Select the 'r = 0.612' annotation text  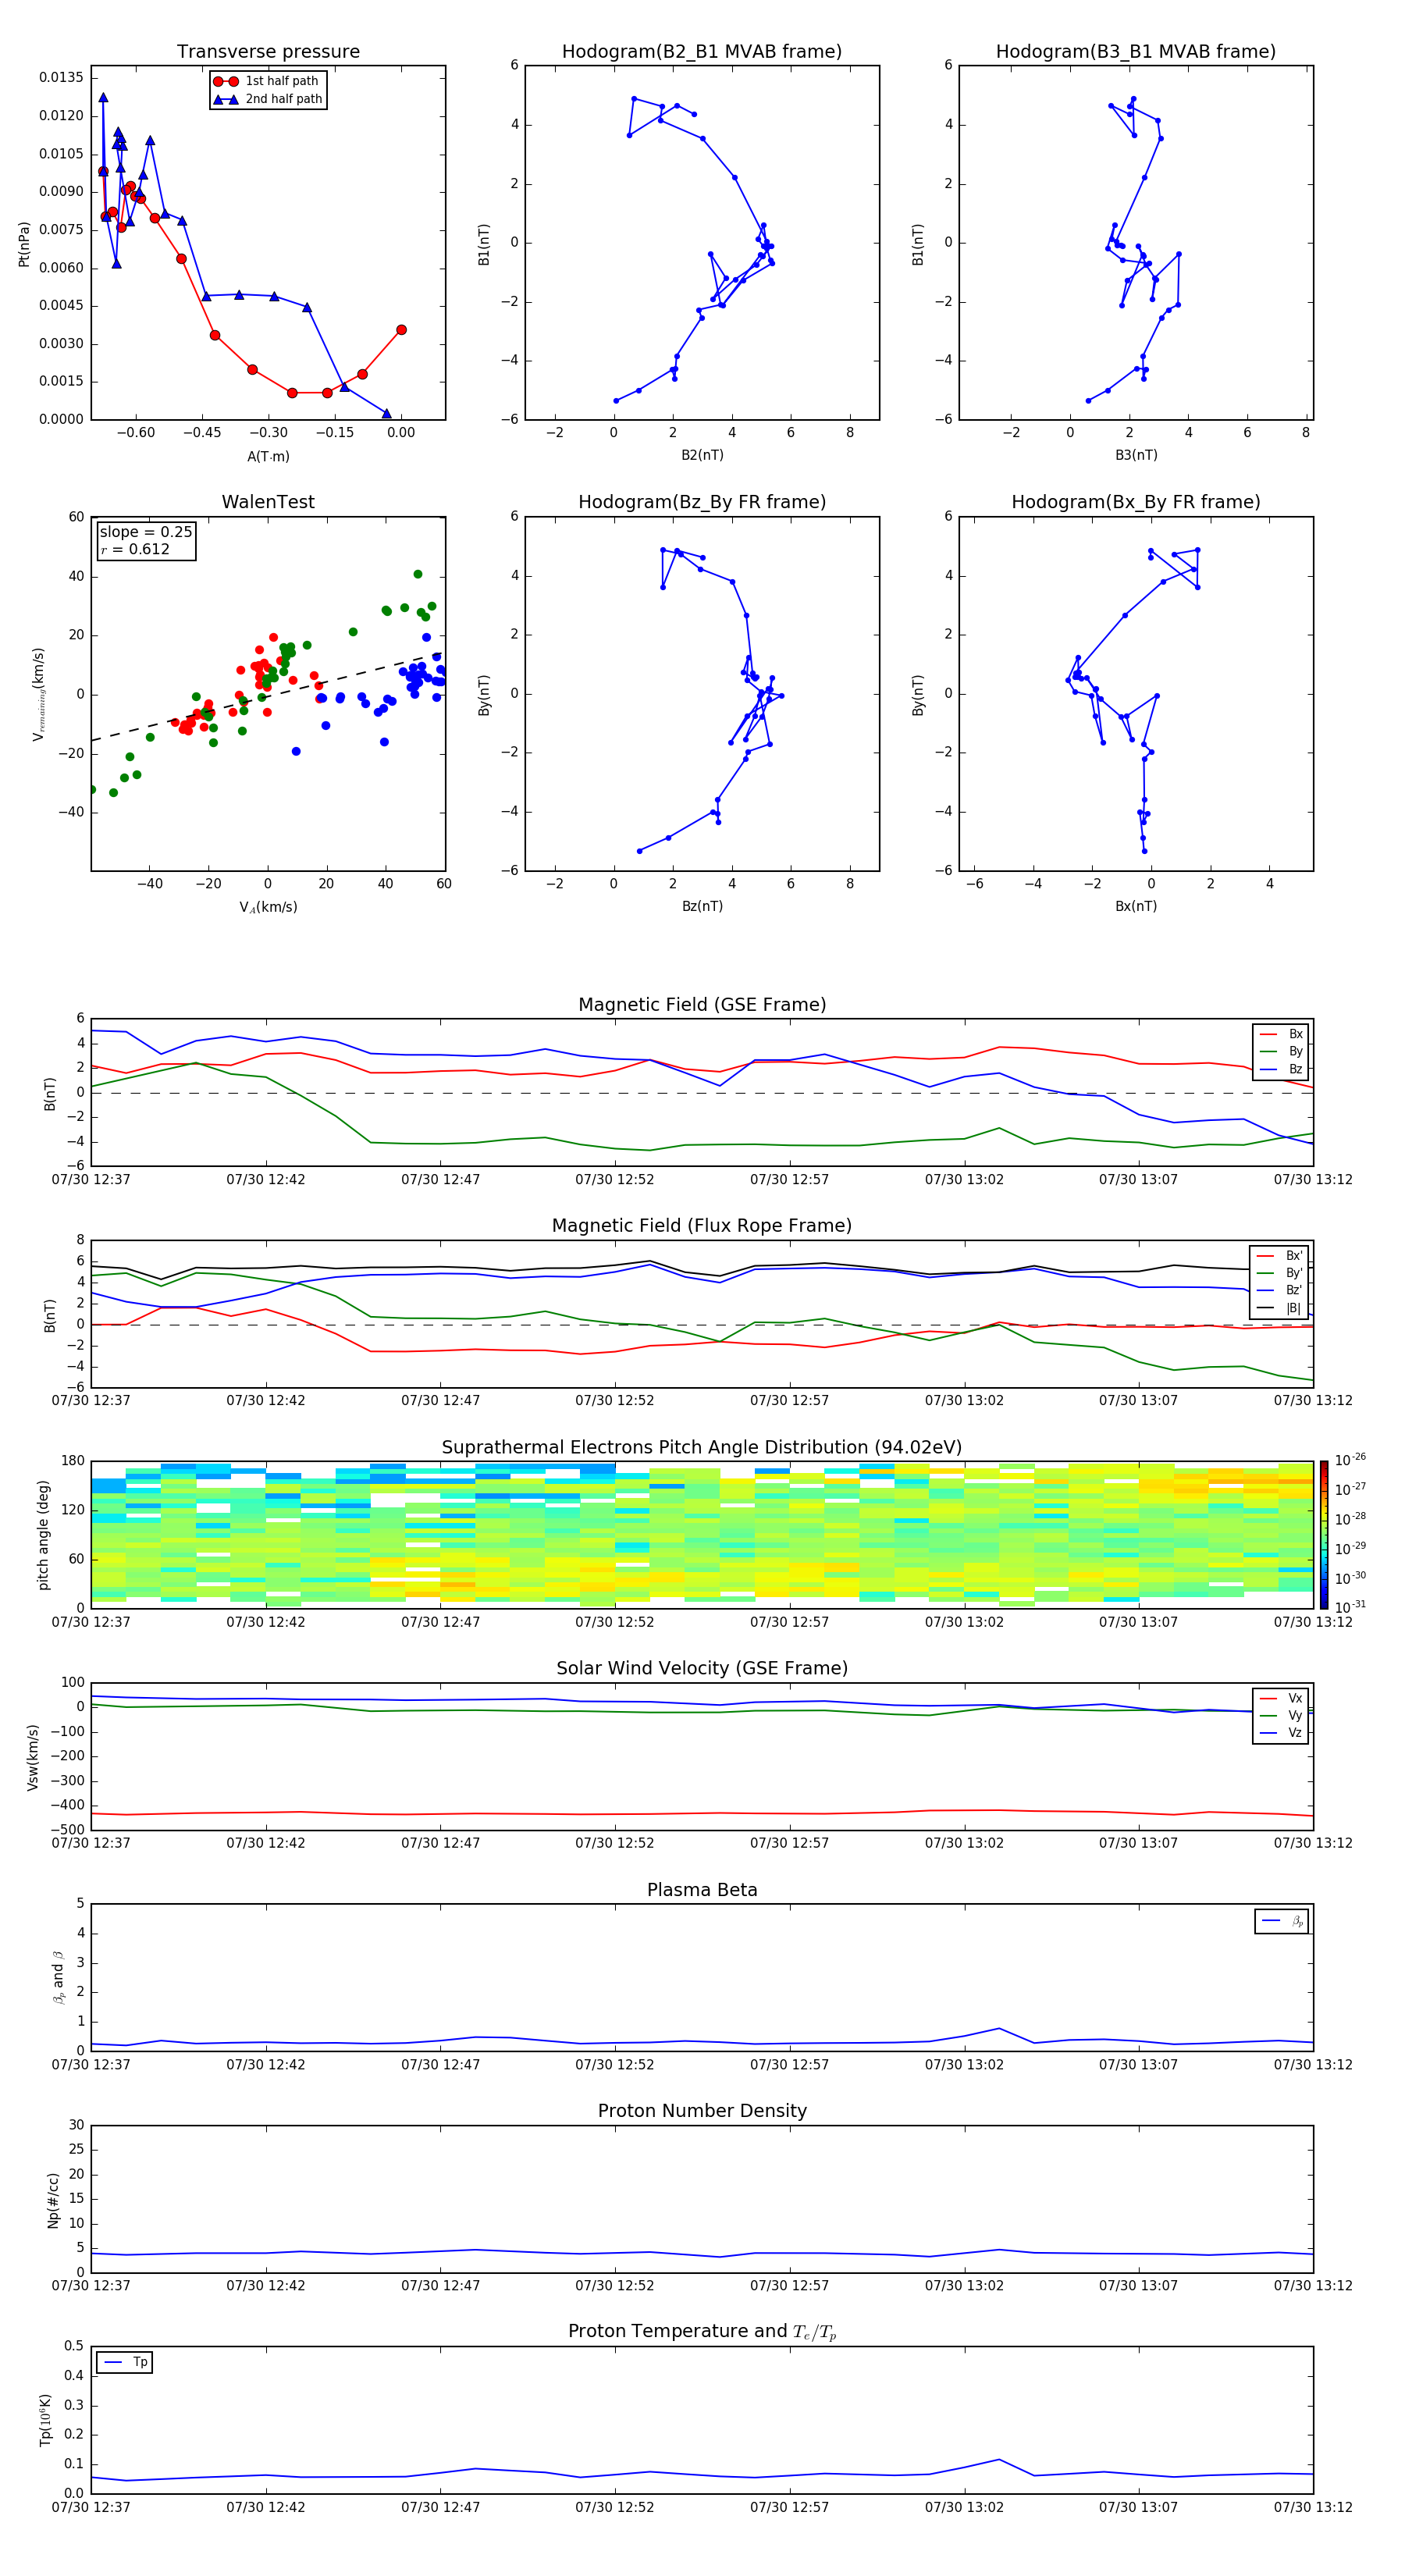coord(135,549)
